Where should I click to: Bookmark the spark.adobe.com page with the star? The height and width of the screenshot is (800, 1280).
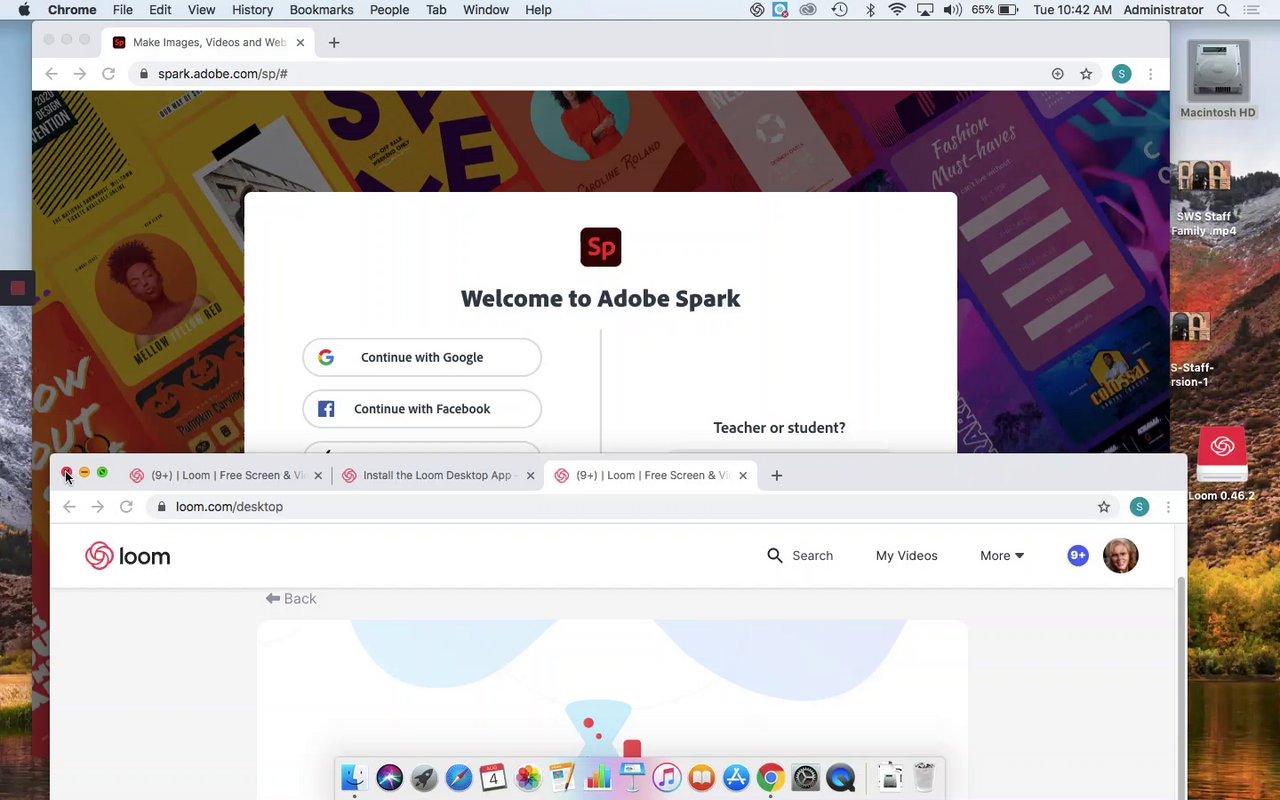pos(1086,74)
